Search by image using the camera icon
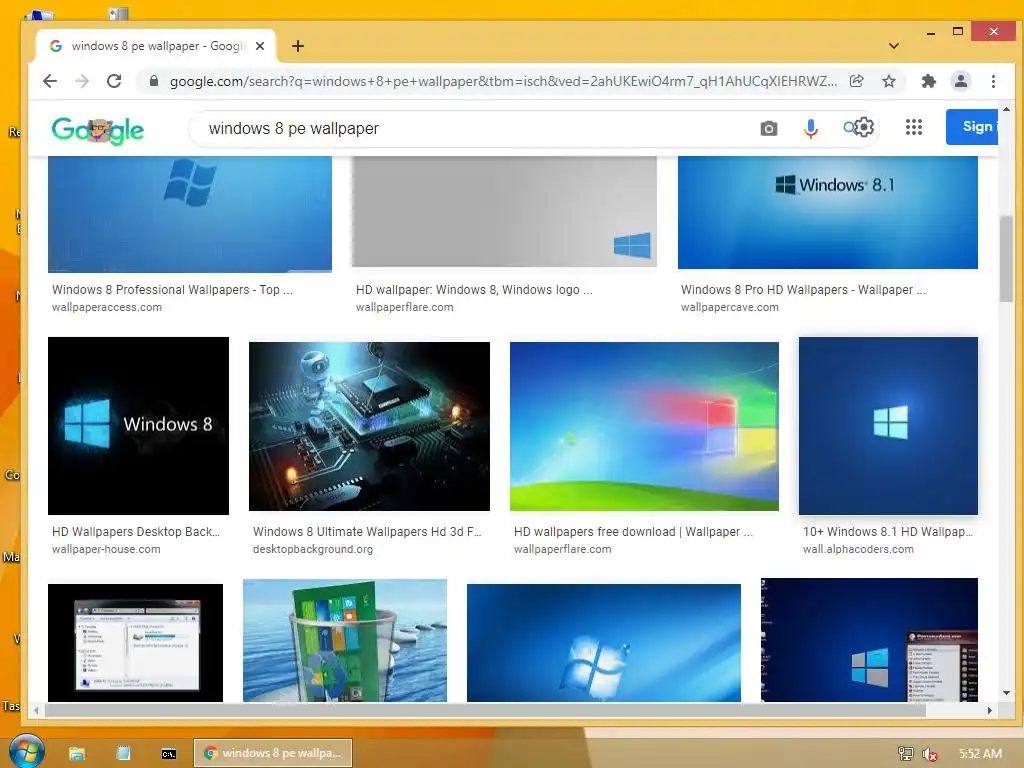Viewport: 1024px width, 768px height. point(769,128)
